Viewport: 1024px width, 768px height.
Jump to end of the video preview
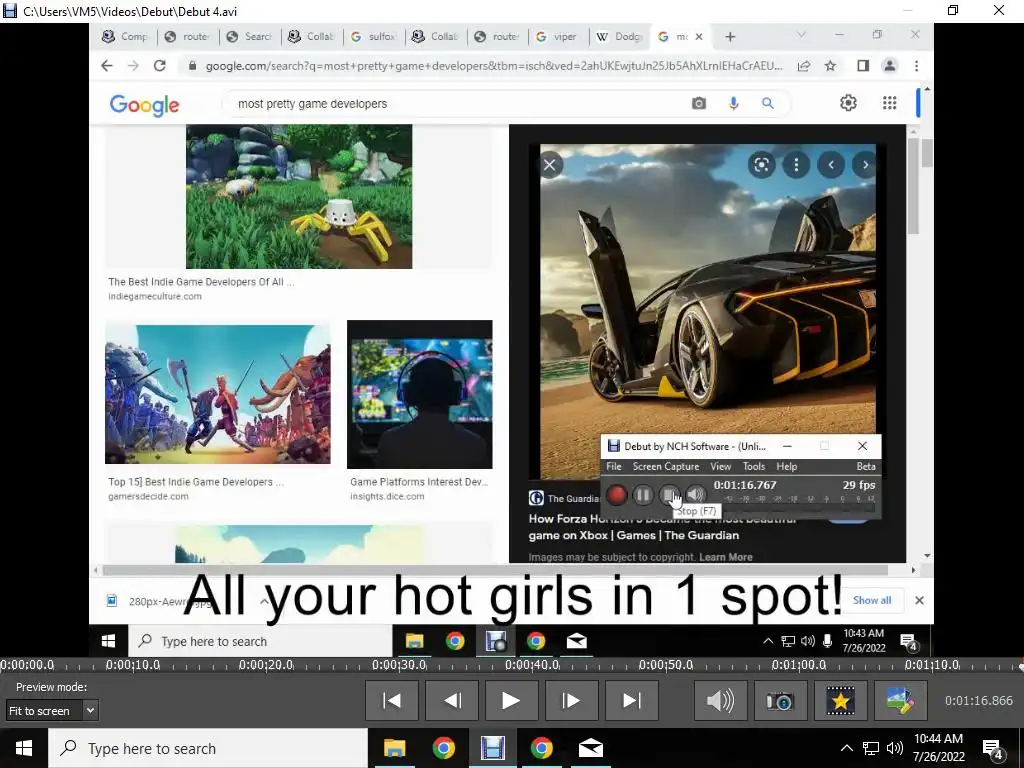click(632, 701)
